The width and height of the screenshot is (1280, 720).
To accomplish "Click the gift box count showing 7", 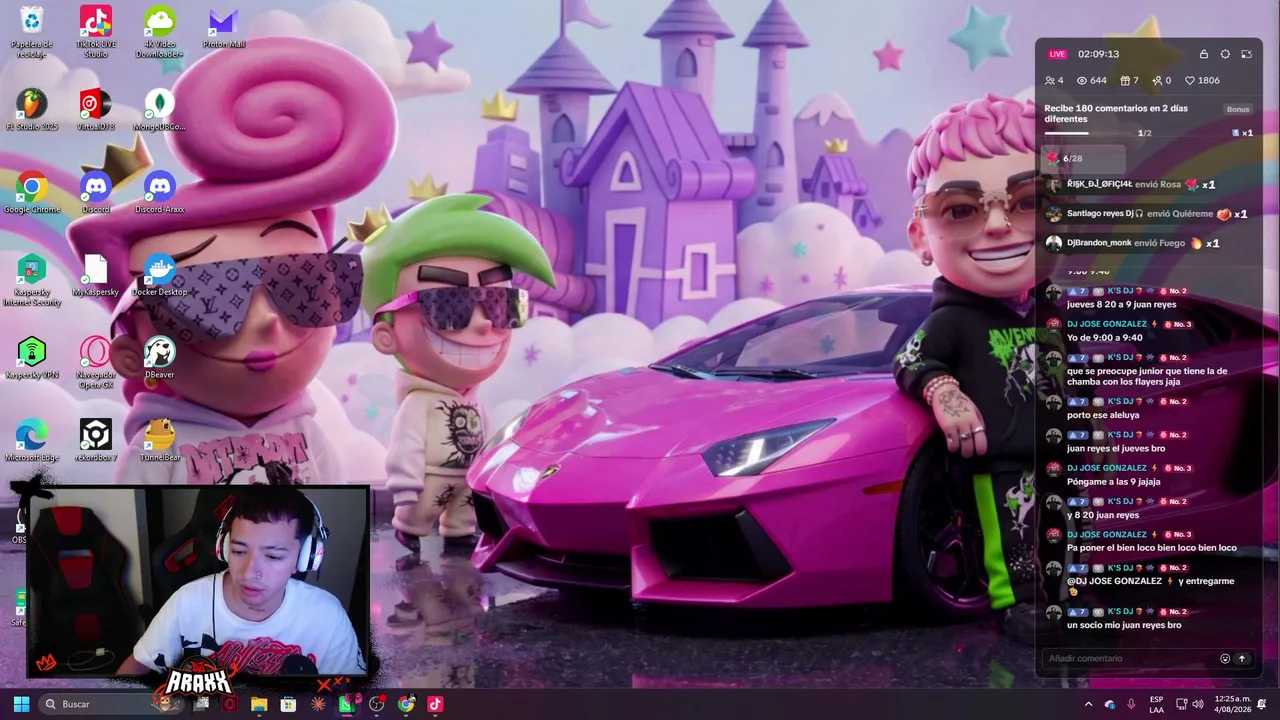I will click(1129, 81).
